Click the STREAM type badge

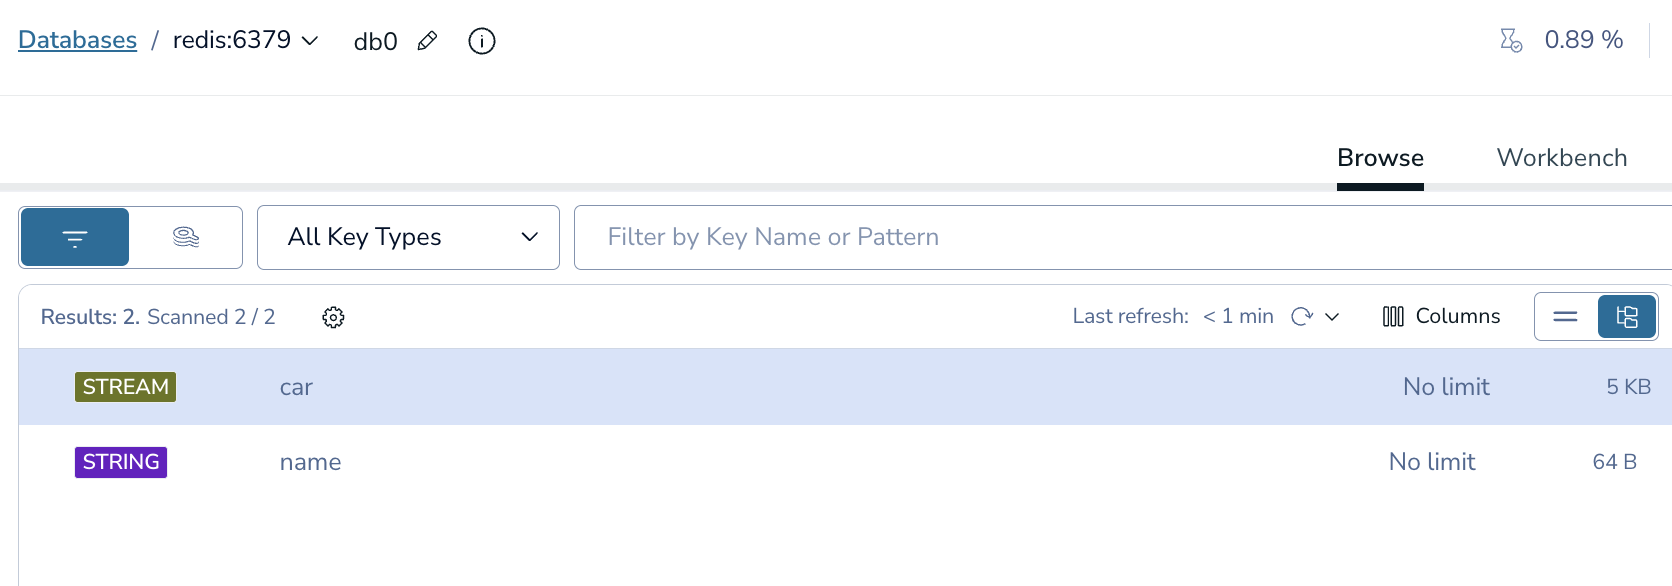125,387
